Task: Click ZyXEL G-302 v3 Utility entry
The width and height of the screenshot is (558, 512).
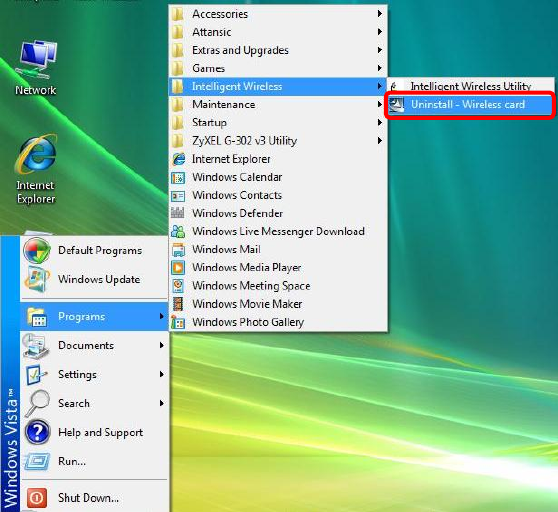Action: (x=278, y=141)
